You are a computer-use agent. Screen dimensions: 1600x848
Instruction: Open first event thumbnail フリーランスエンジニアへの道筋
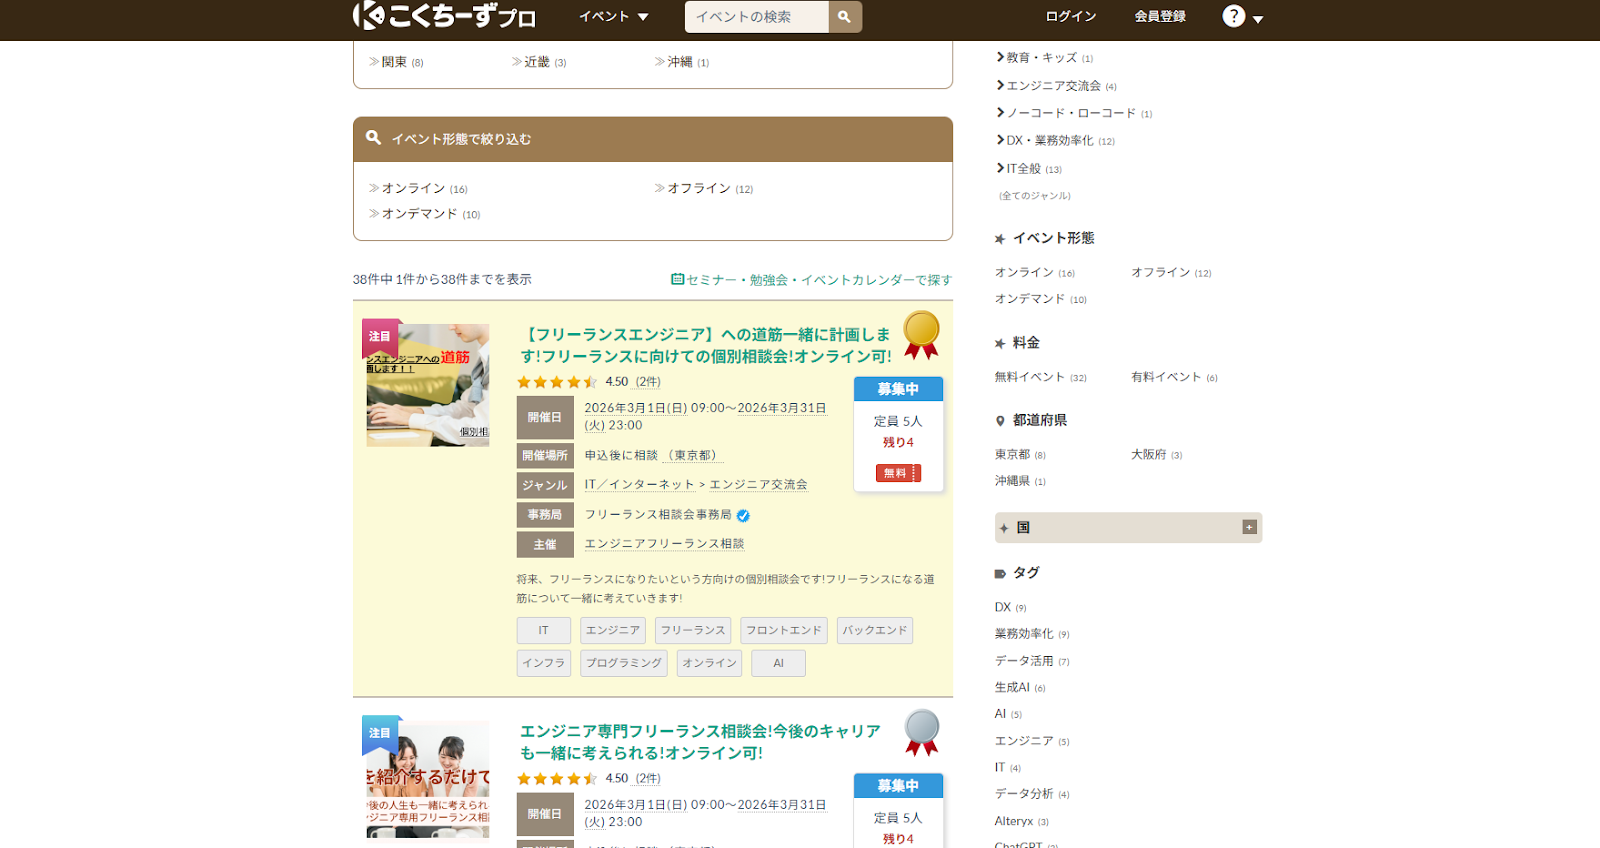point(427,385)
